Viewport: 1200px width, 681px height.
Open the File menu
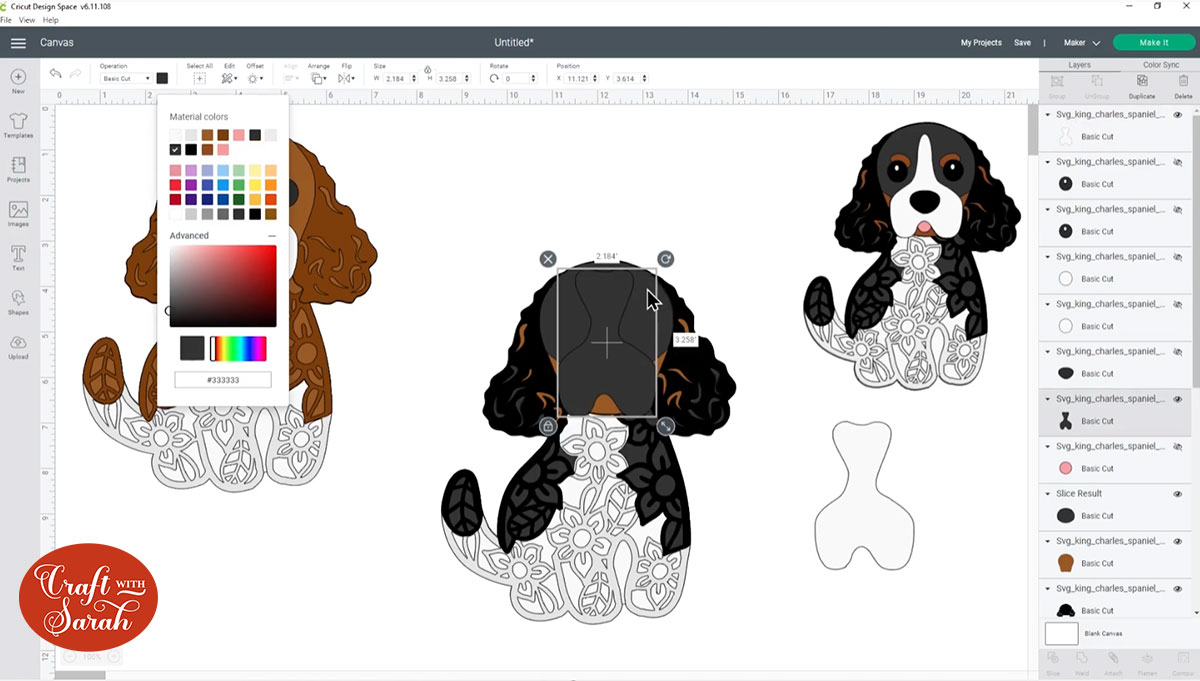7,20
